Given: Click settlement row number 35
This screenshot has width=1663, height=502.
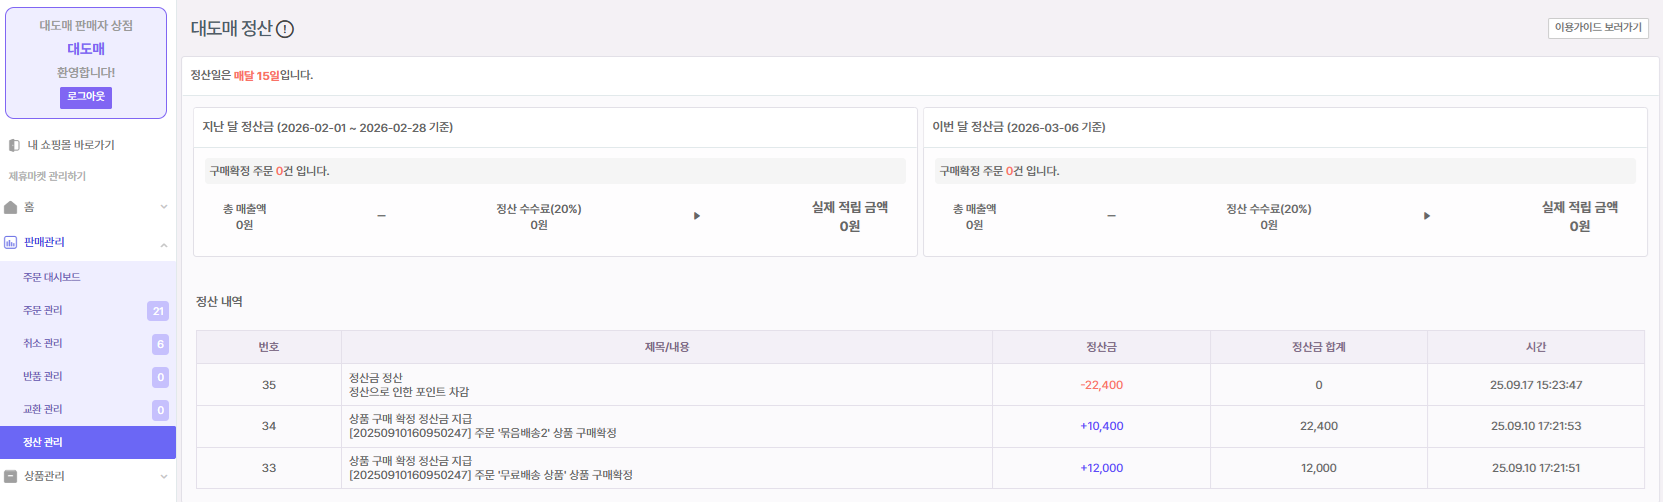Looking at the screenshot, I should pos(269,385).
